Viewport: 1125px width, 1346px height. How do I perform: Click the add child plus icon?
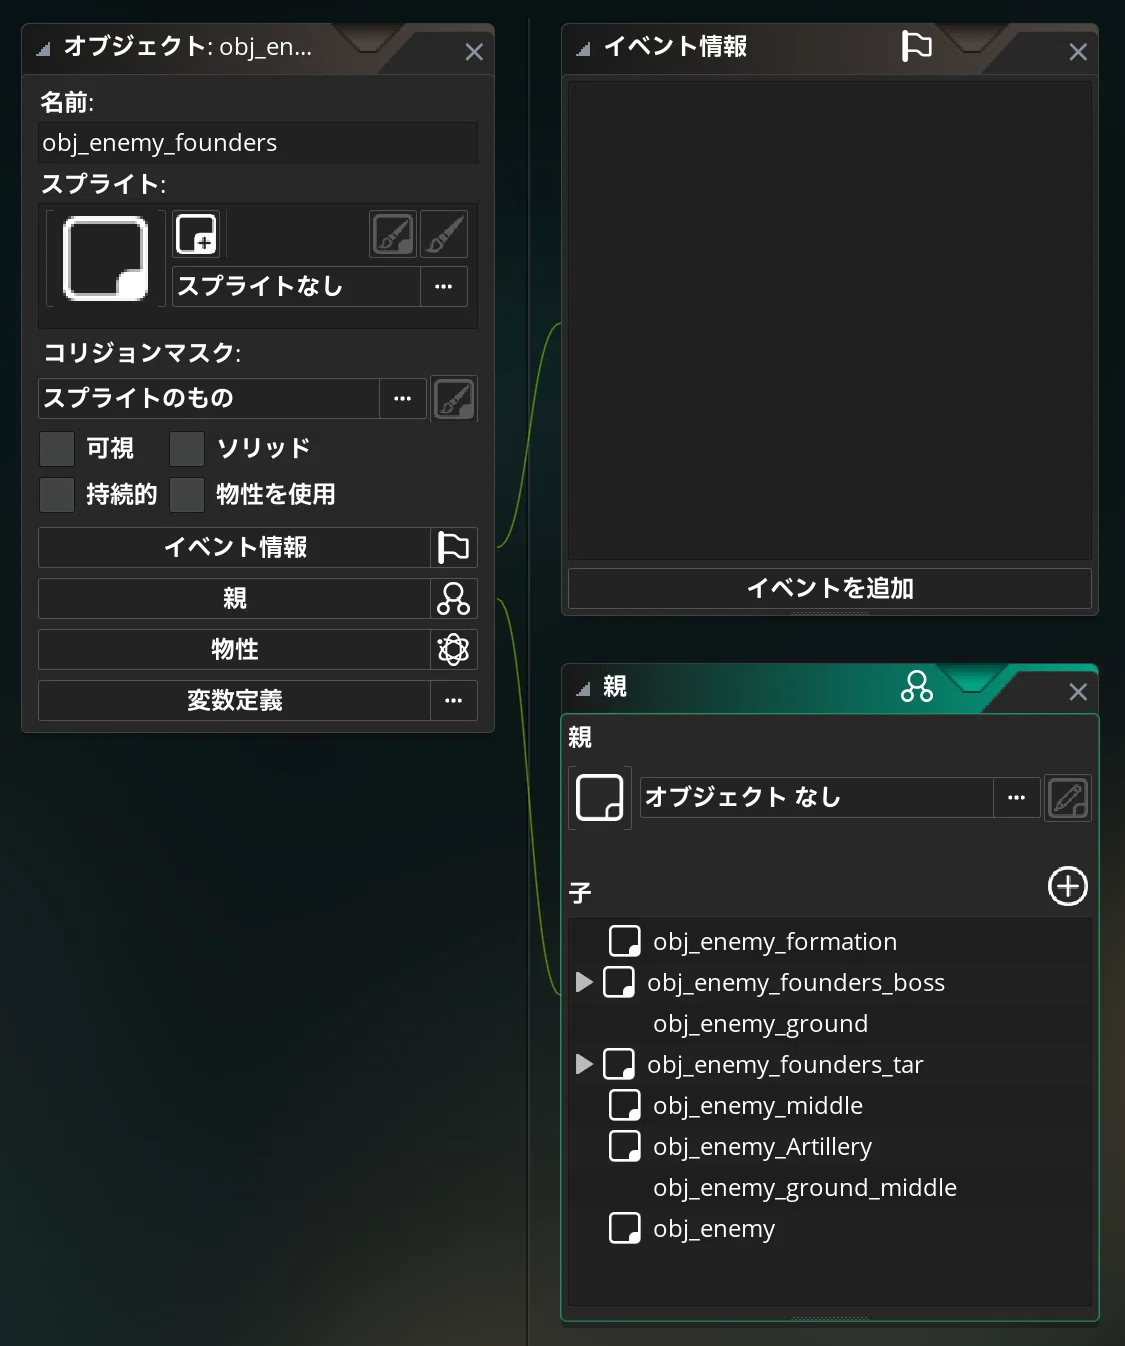[1068, 886]
